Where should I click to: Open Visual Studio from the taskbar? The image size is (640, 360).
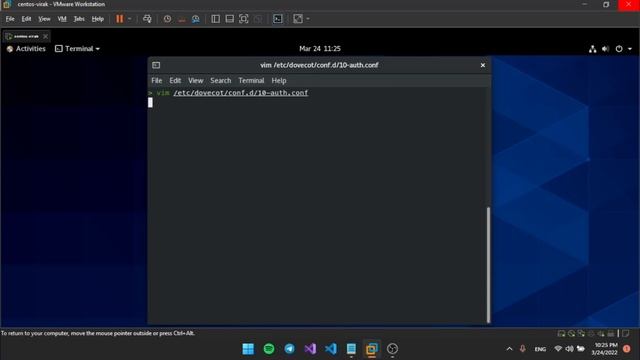(x=310, y=349)
